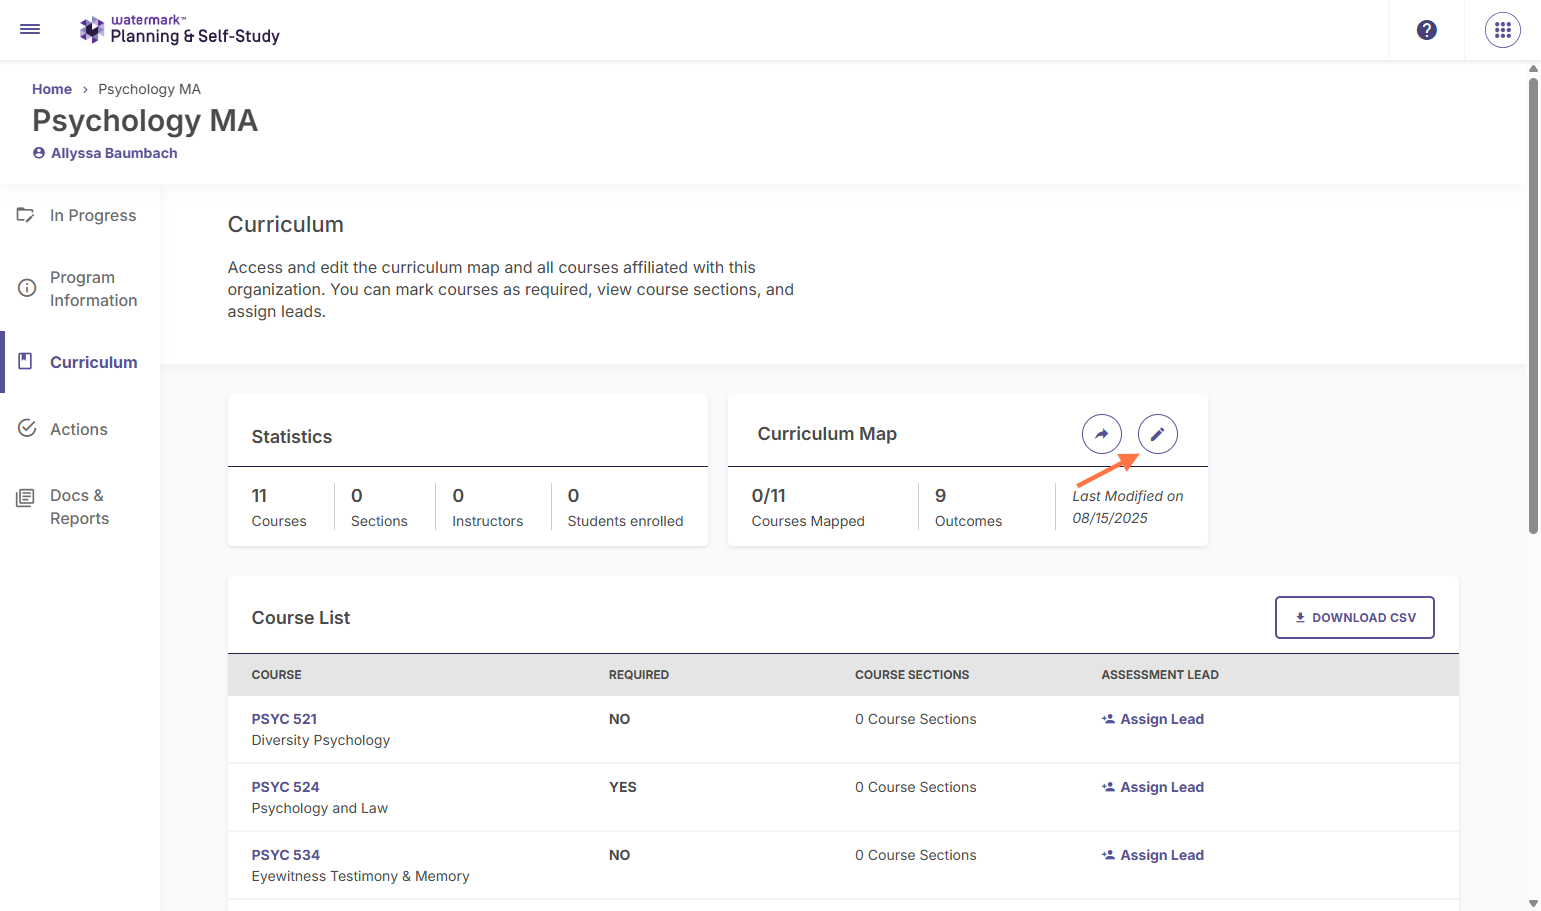Assign Lead for Psychology and Law
The image size is (1541, 911).
[x=1162, y=787]
